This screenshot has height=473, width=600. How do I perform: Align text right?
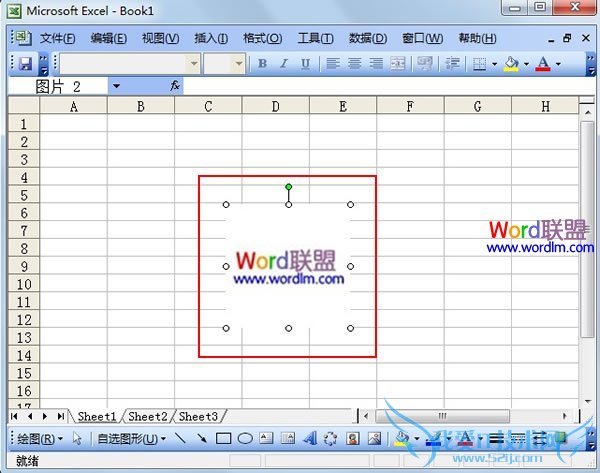(x=376, y=64)
